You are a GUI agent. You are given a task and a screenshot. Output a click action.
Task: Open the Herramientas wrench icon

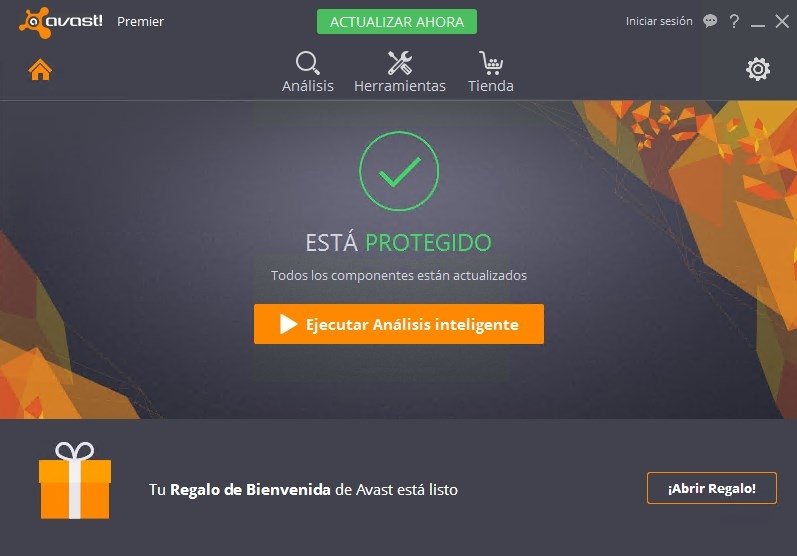click(x=400, y=63)
